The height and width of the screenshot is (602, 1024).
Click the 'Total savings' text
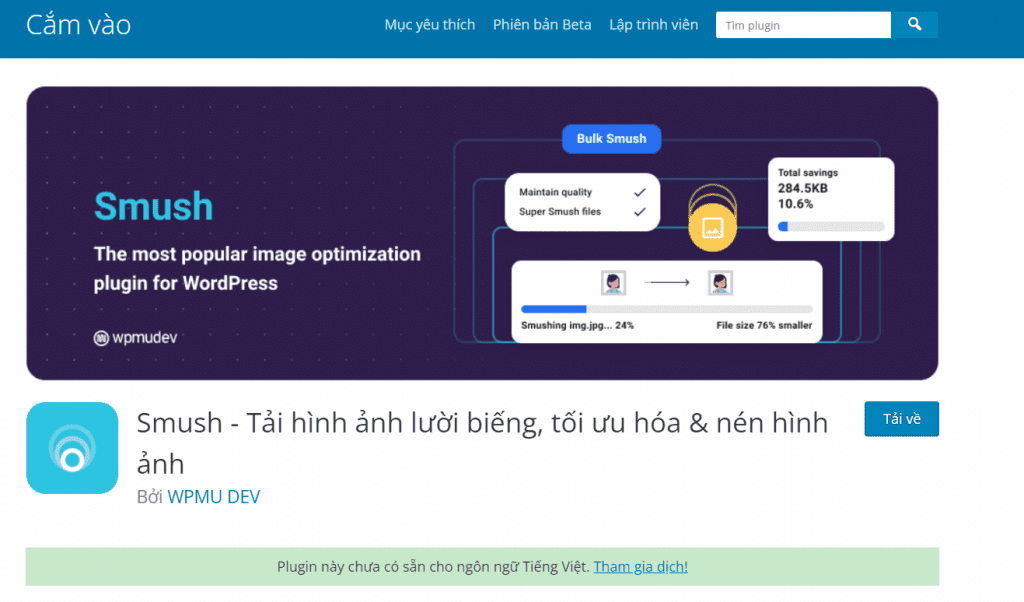click(x=807, y=172)
